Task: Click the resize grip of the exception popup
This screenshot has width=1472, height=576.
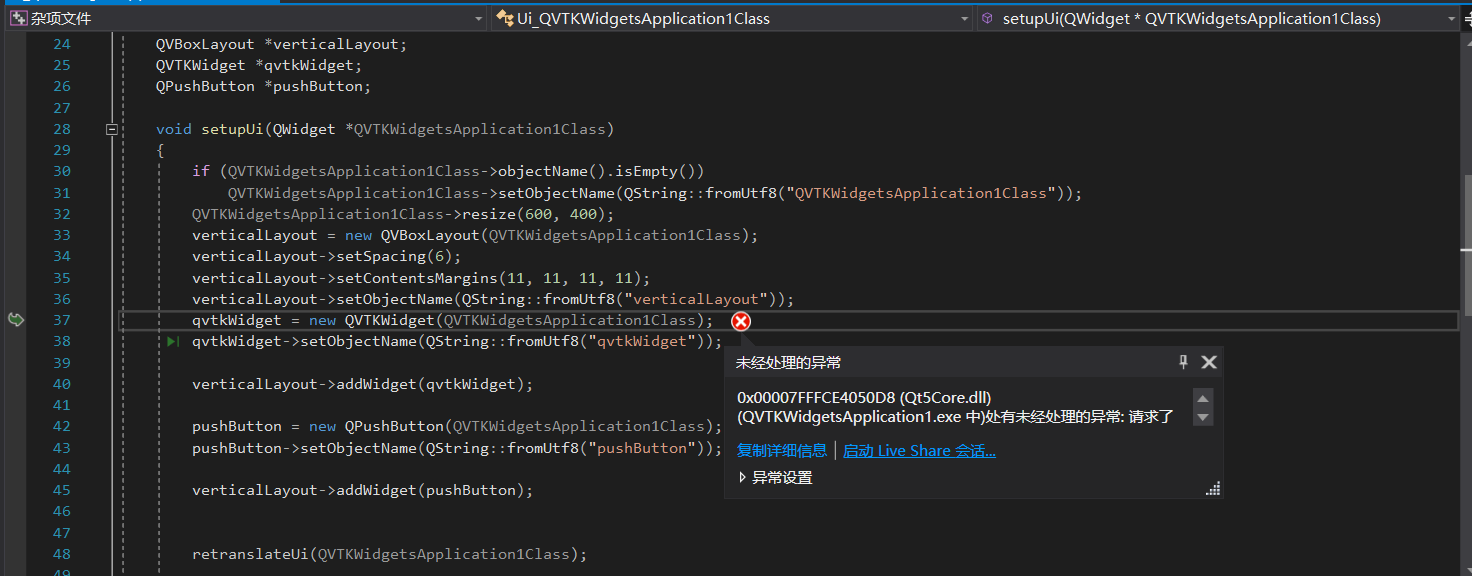Action: pos(1211,487)
